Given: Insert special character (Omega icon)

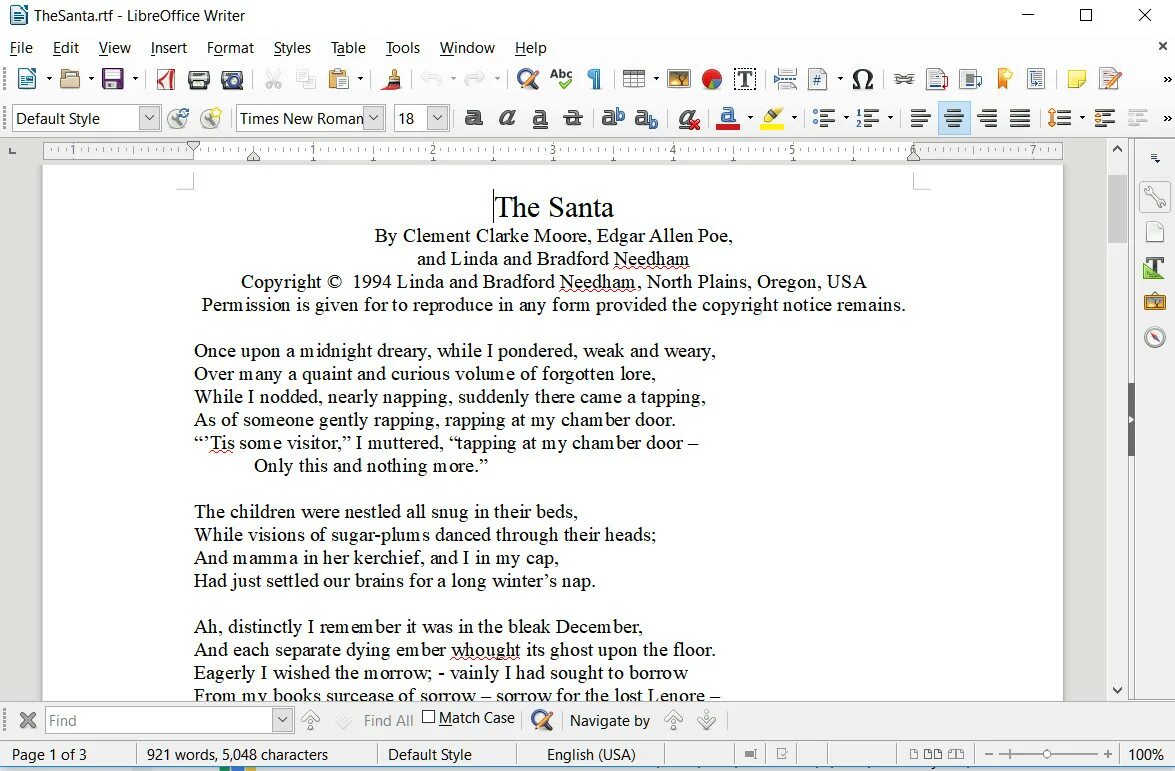Looking at the screenshot, I should pyautogui.click(x=863, y=79).
